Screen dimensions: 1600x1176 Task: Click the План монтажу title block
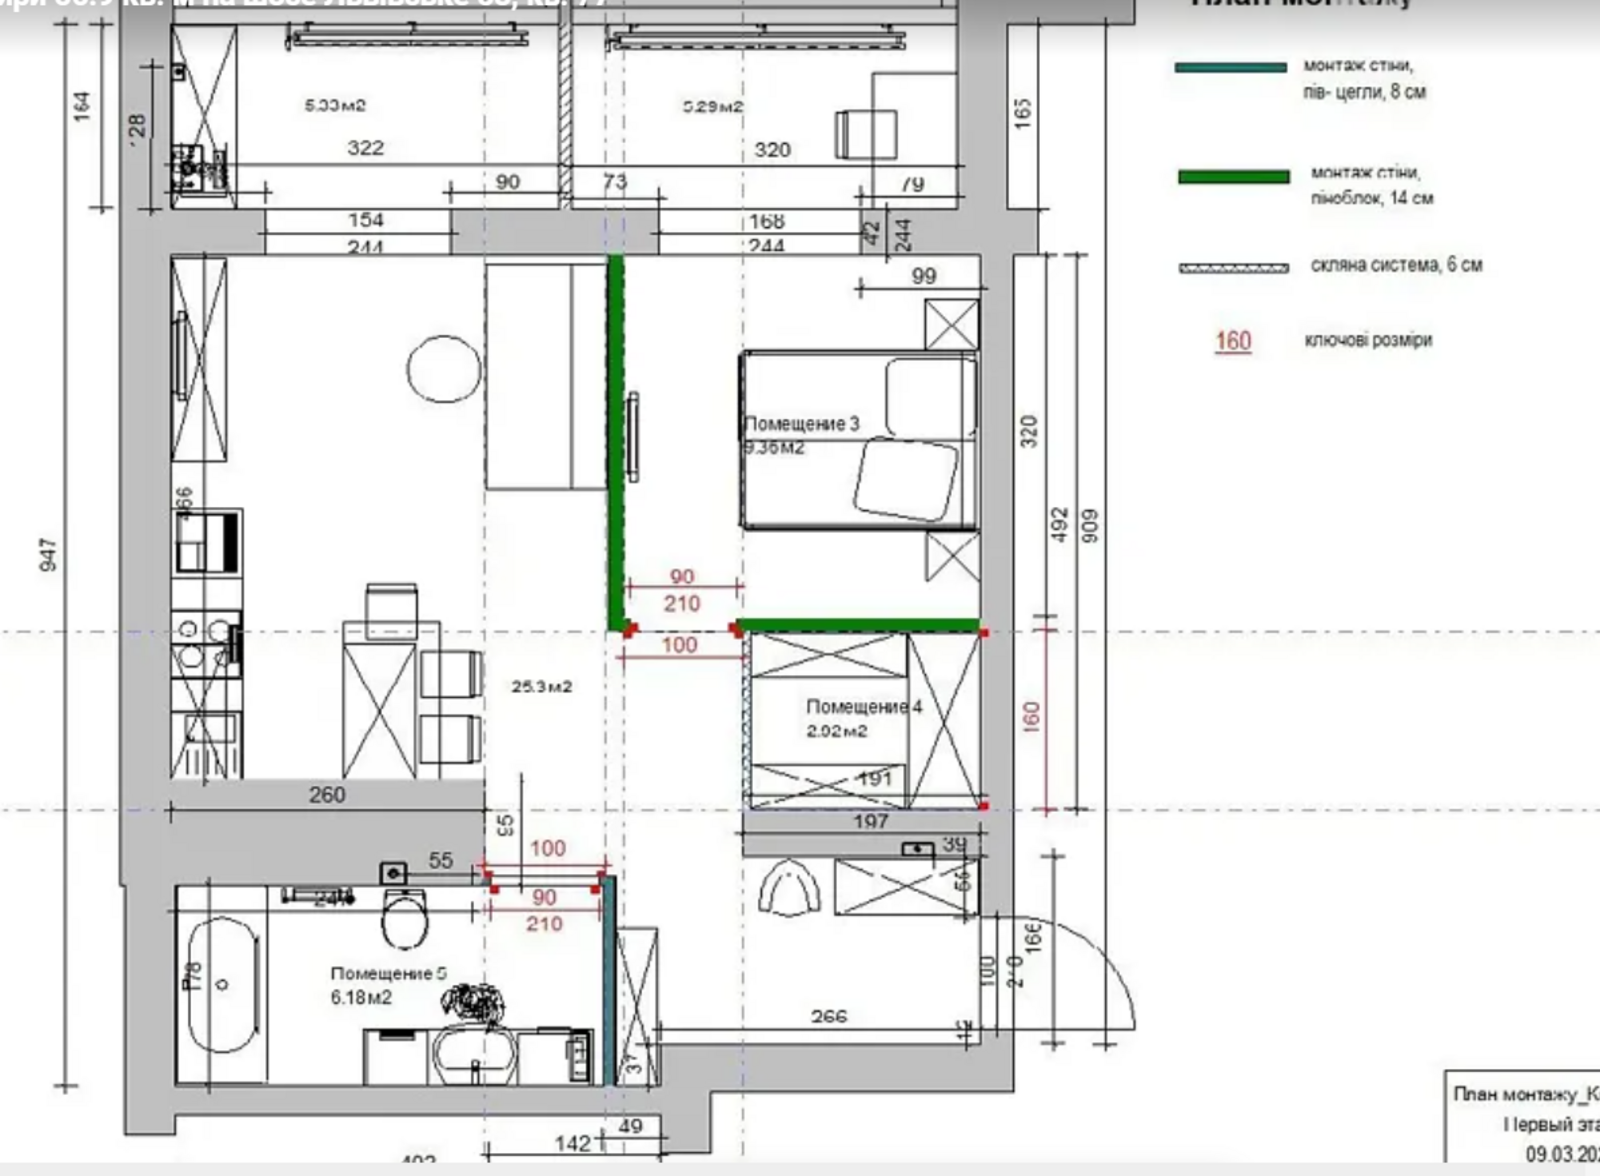tap(1525, 1095)
